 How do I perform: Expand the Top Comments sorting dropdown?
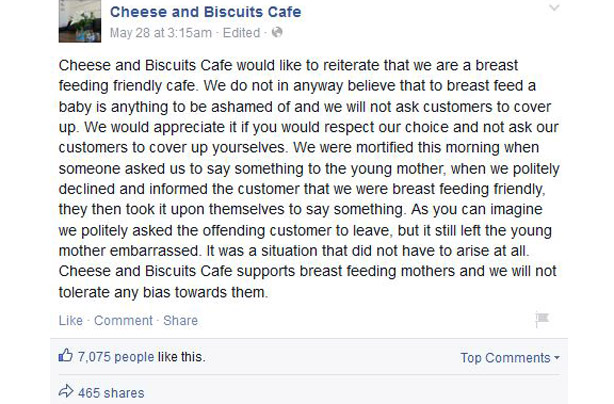(510, 357)
